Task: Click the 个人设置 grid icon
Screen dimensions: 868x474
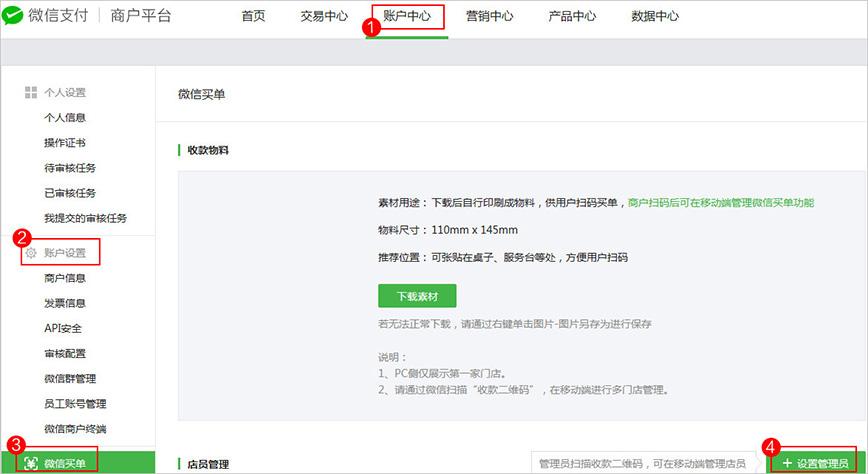Action: coord(31,93)
